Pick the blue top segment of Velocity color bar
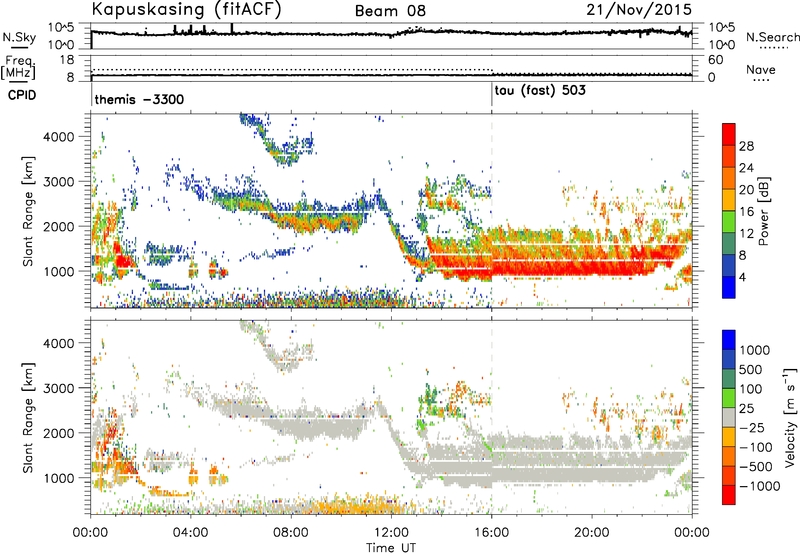Viewport: 800px width, 554px height. 729,339
